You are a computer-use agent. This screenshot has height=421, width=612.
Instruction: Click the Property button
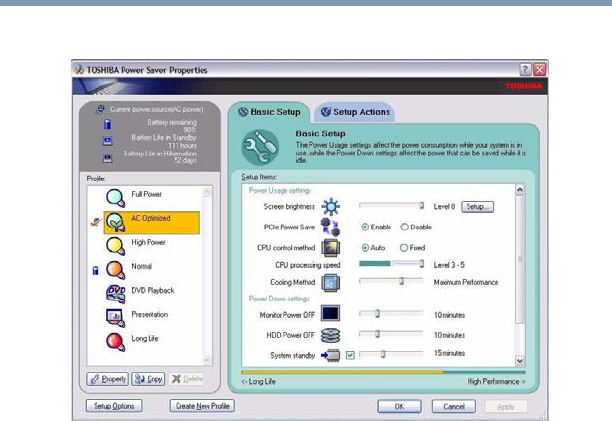(x=107, y=379)
